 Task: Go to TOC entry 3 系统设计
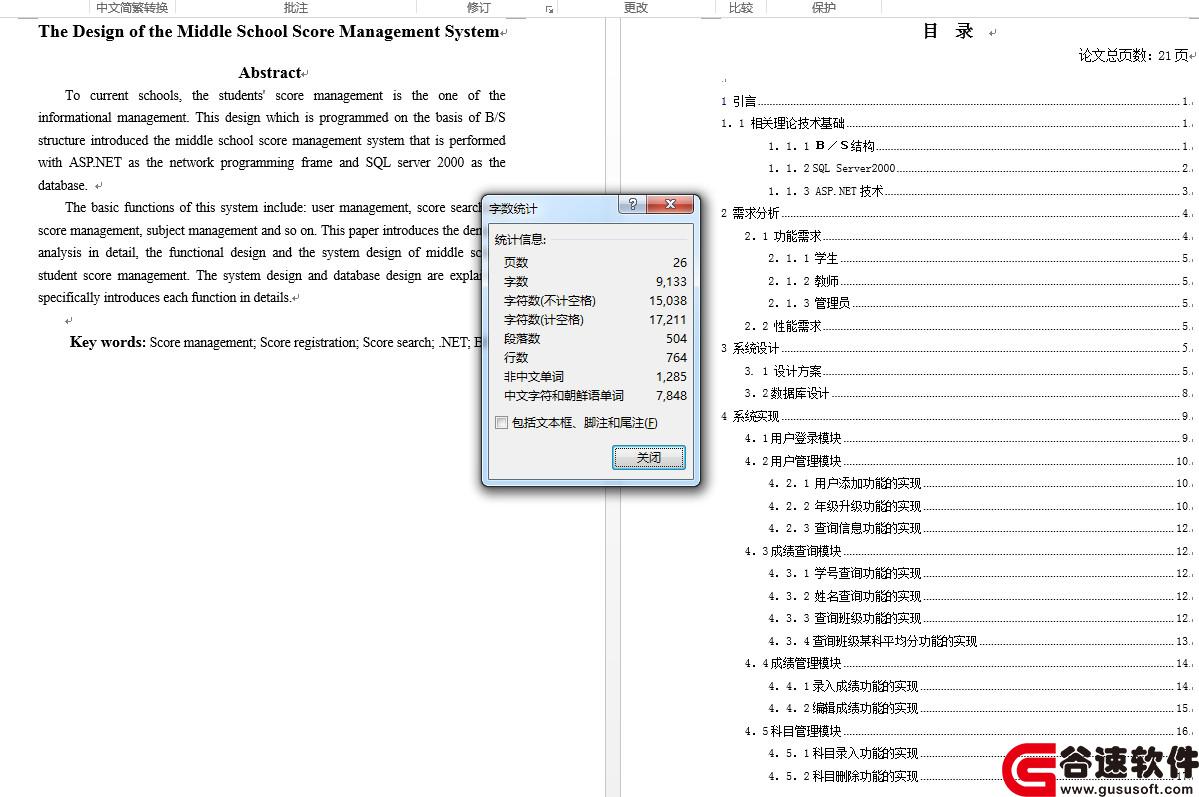pos(956,348)
